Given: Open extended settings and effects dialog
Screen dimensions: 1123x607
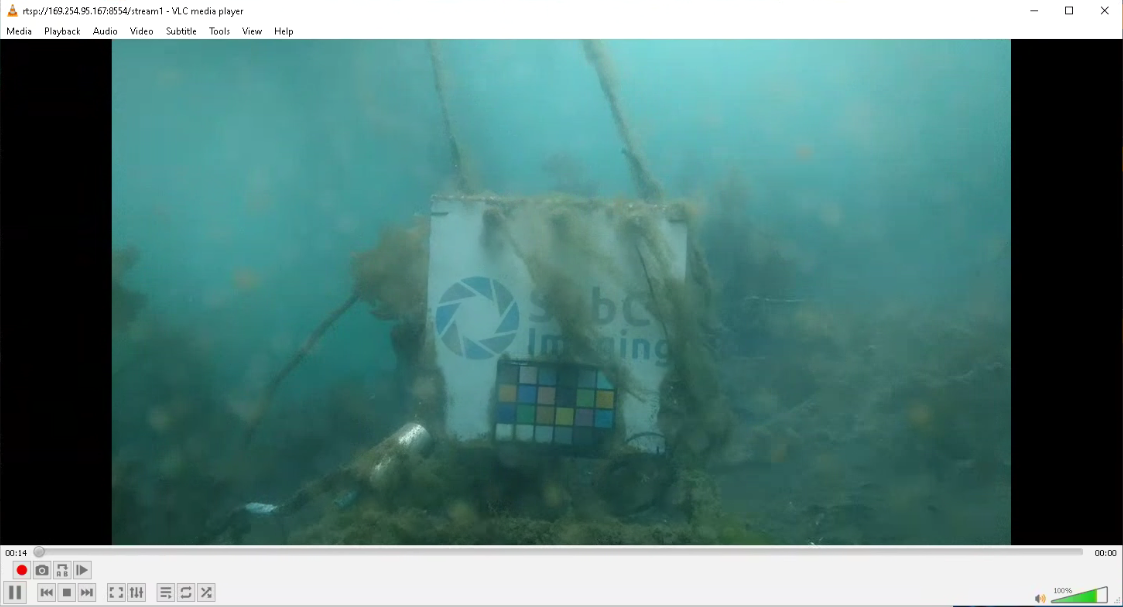Looking at the screenshot, I should (137, 593).
